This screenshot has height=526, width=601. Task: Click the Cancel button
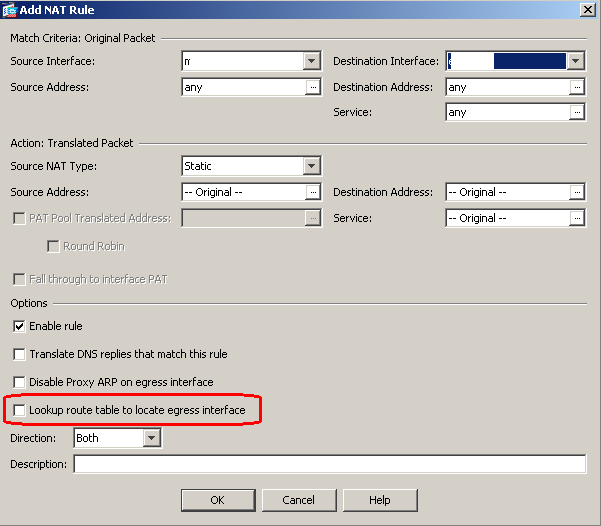(x=298, y=500)
